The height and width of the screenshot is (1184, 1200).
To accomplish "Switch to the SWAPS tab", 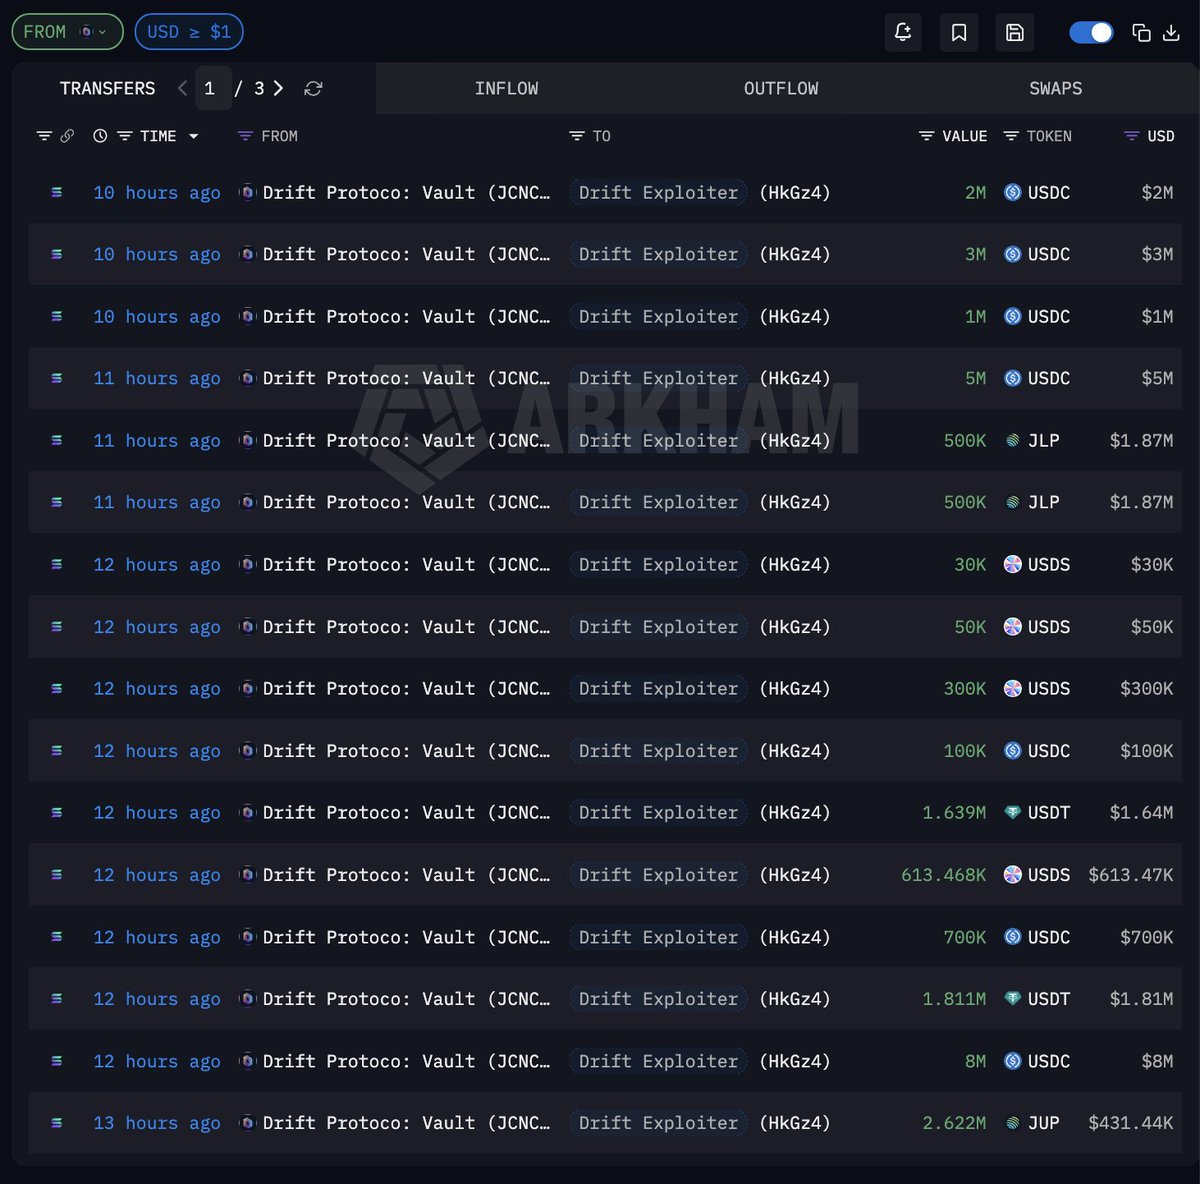I will point(1055,89).
